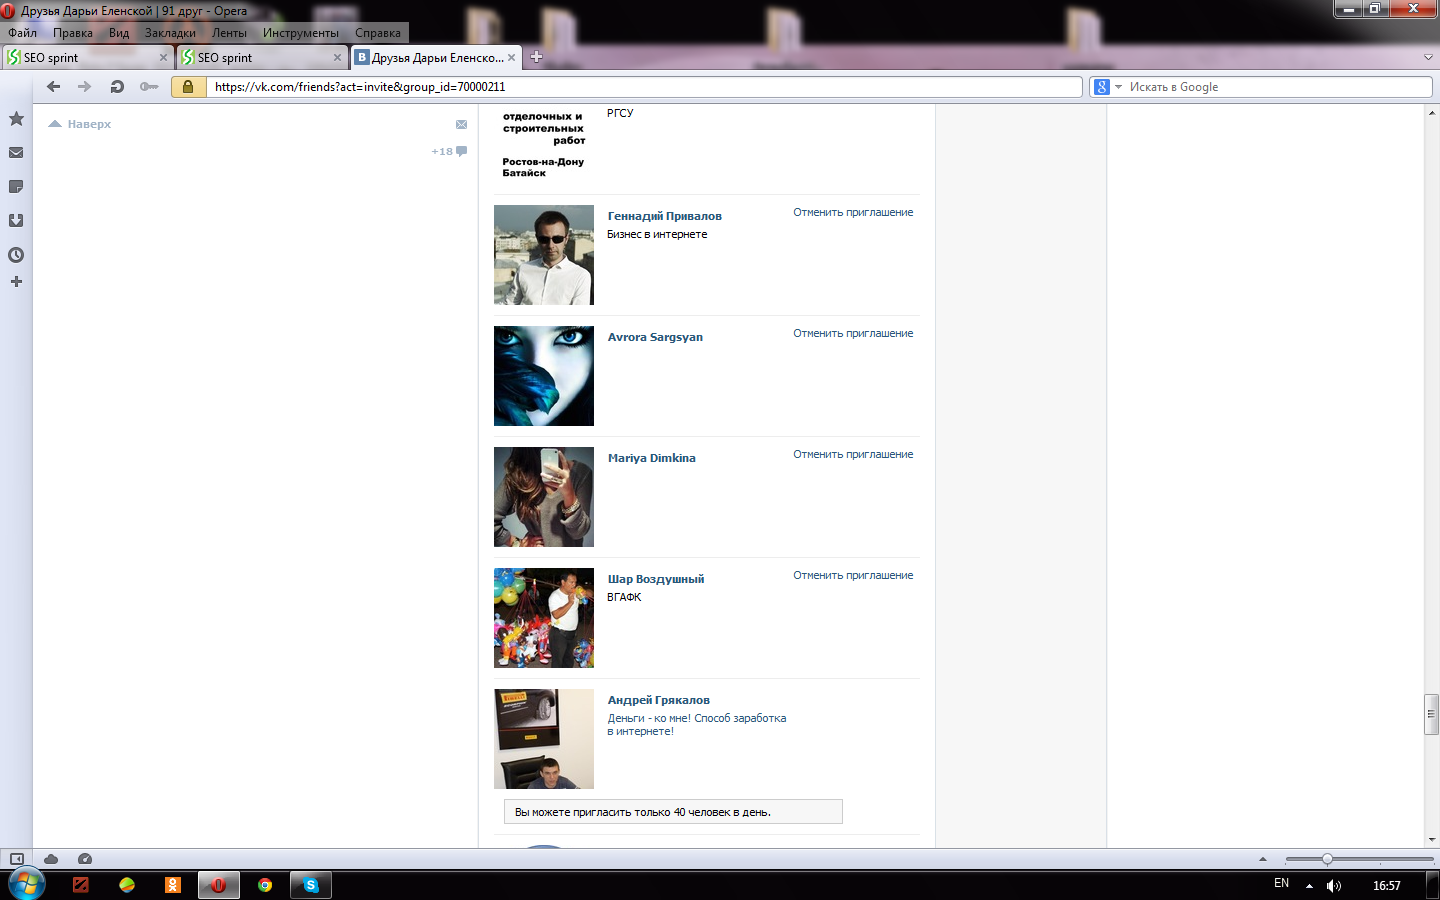Click the EN language indicator
This screenshot has height=900, width=1440.
1282,884
